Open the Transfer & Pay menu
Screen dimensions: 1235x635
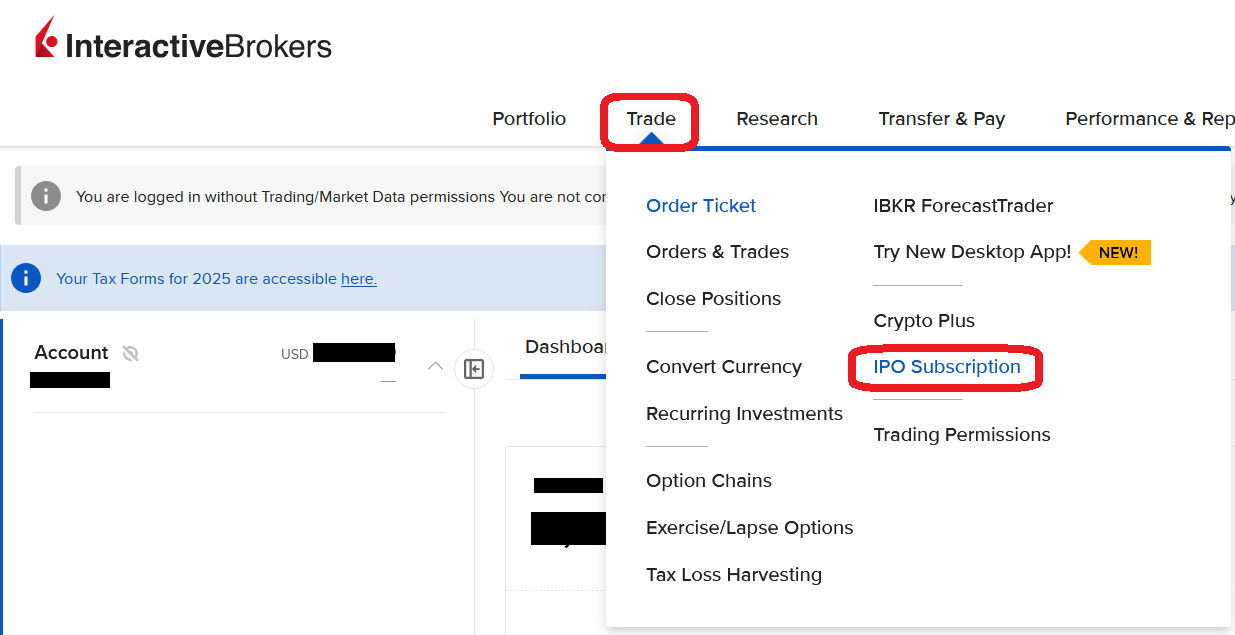tap(941, 119)
